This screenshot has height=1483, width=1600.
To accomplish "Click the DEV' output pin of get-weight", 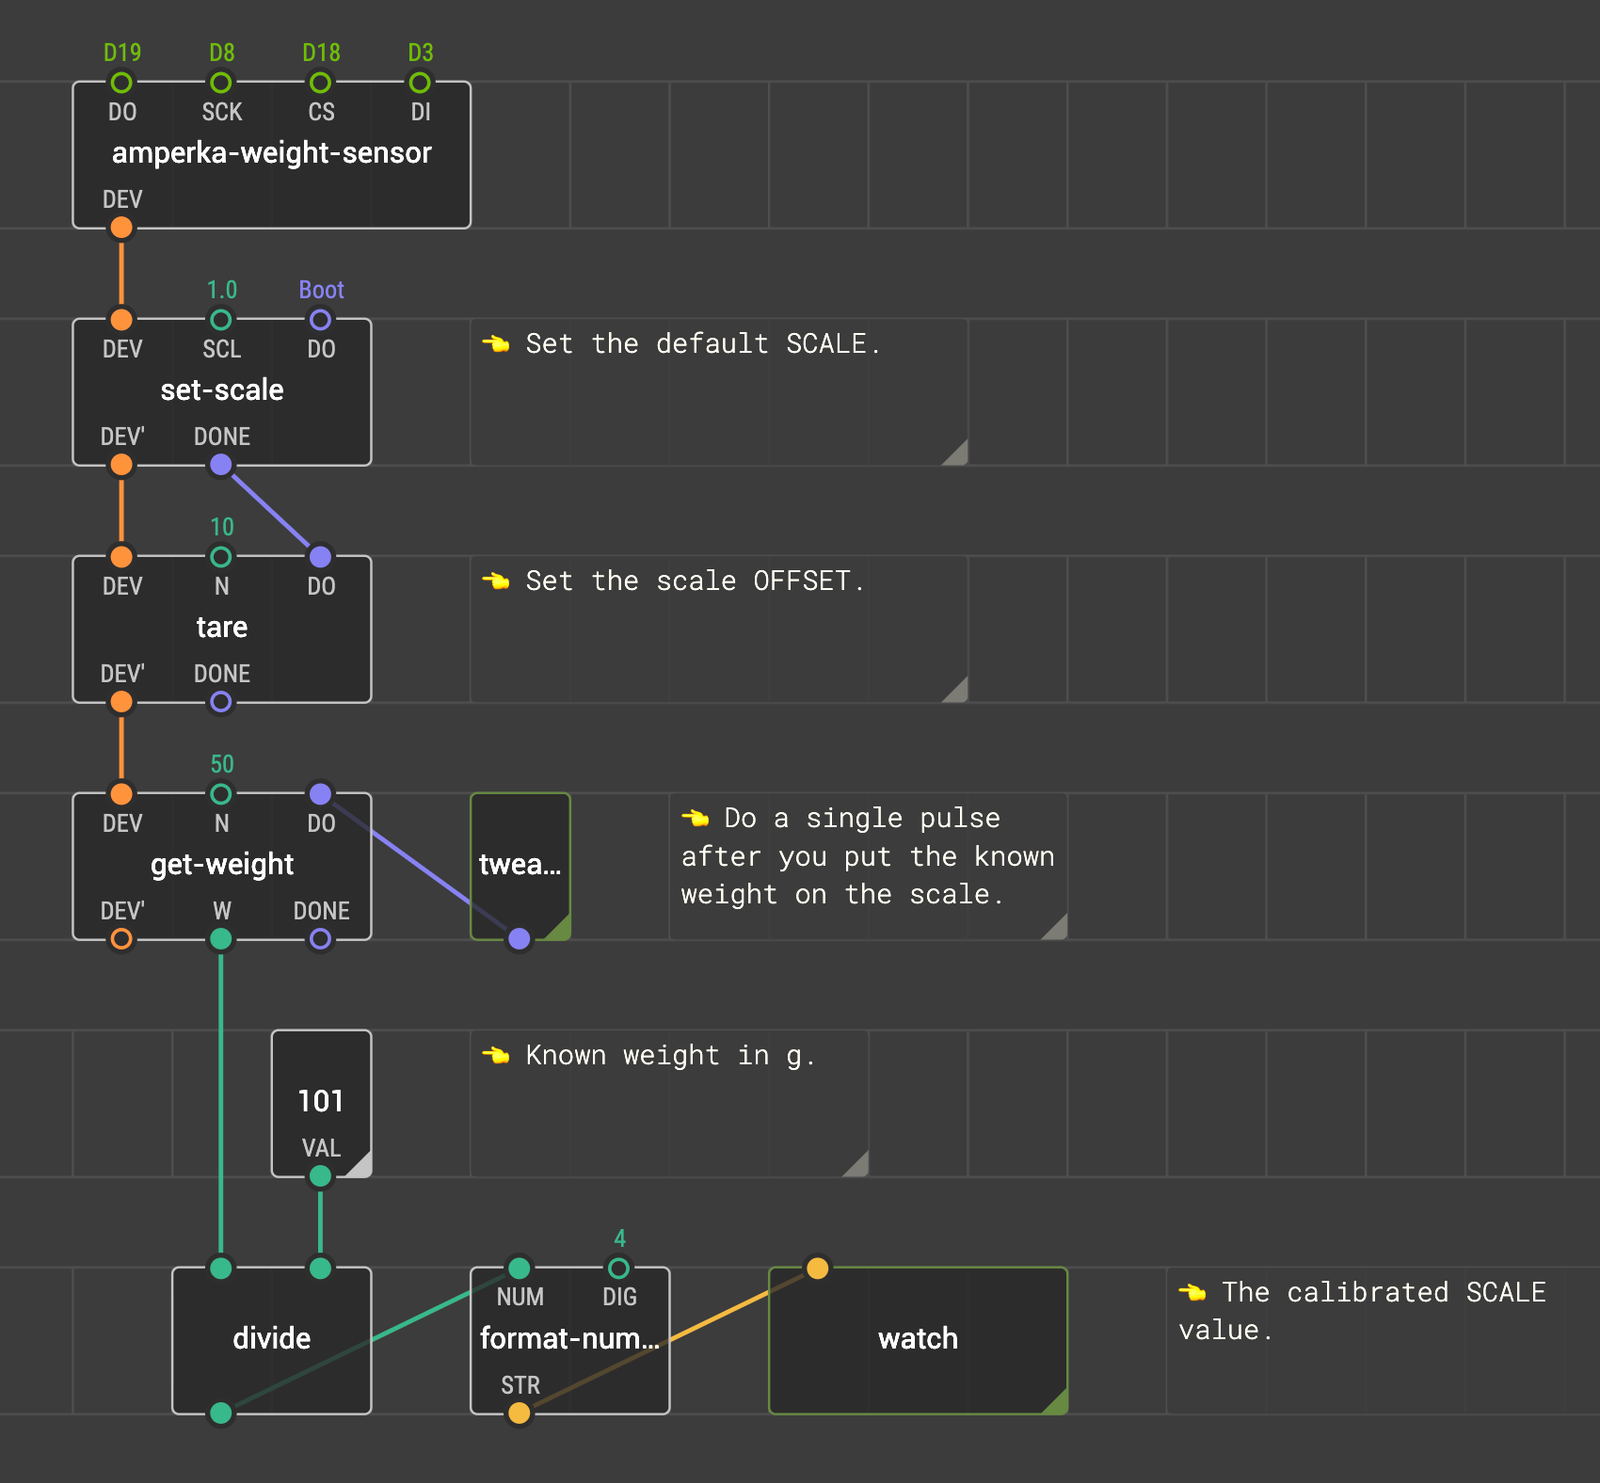I will [121, 939].
